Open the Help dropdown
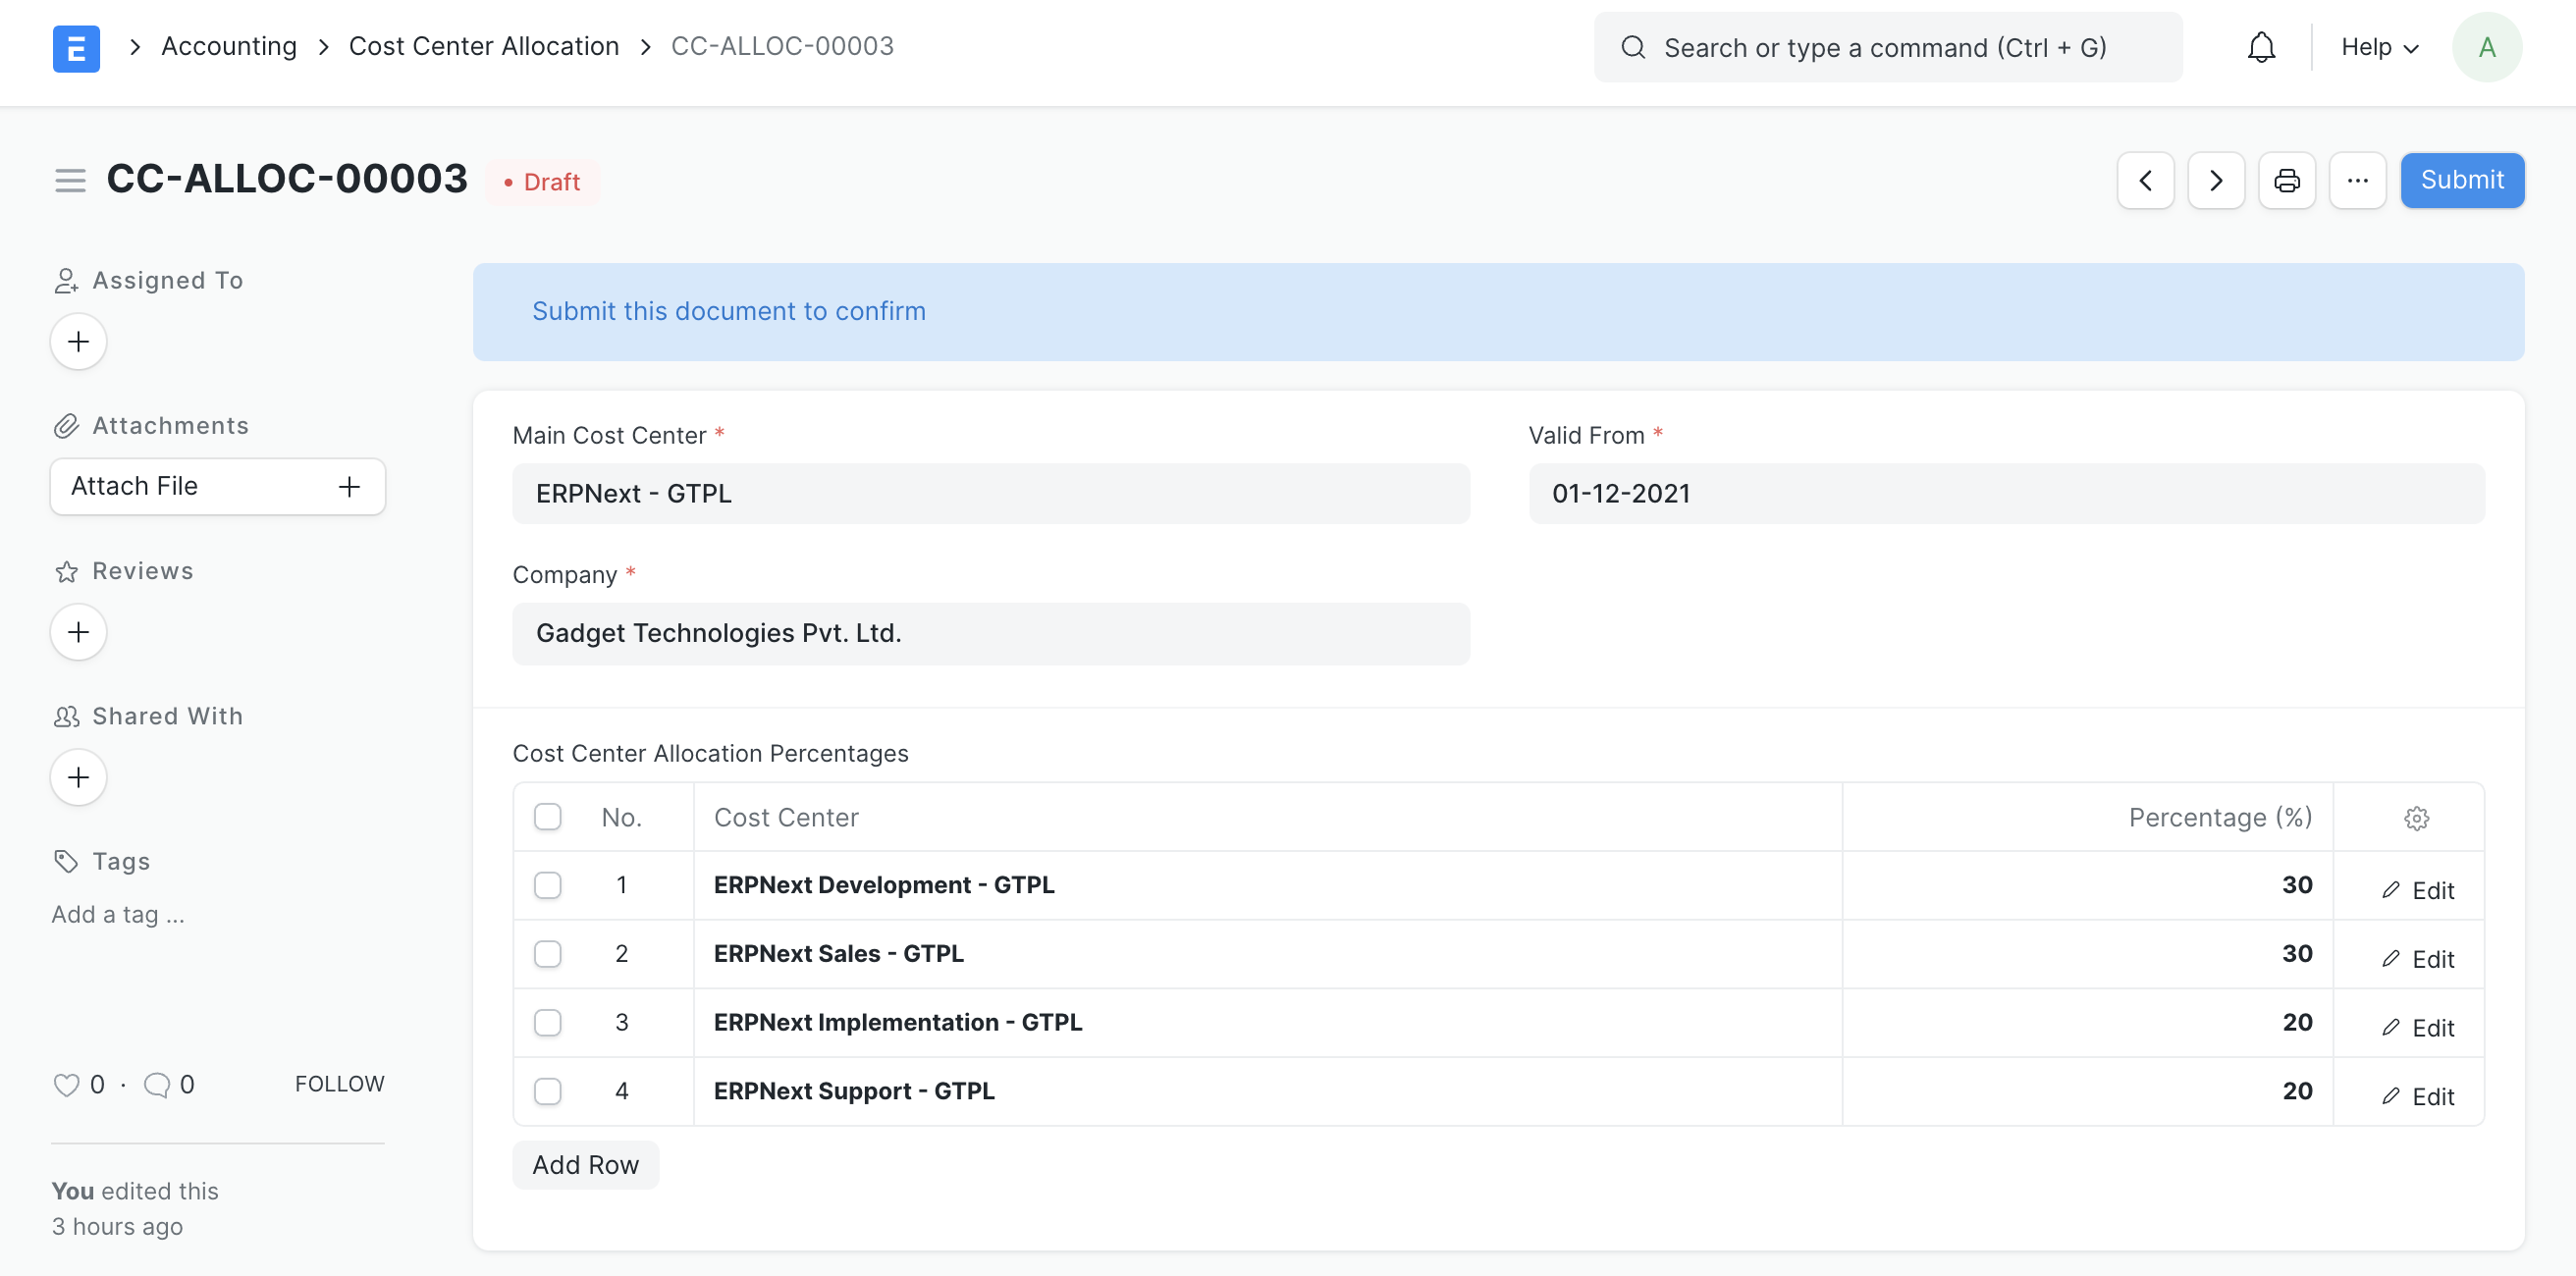 pyautogui.click(x=2379, y=47)
